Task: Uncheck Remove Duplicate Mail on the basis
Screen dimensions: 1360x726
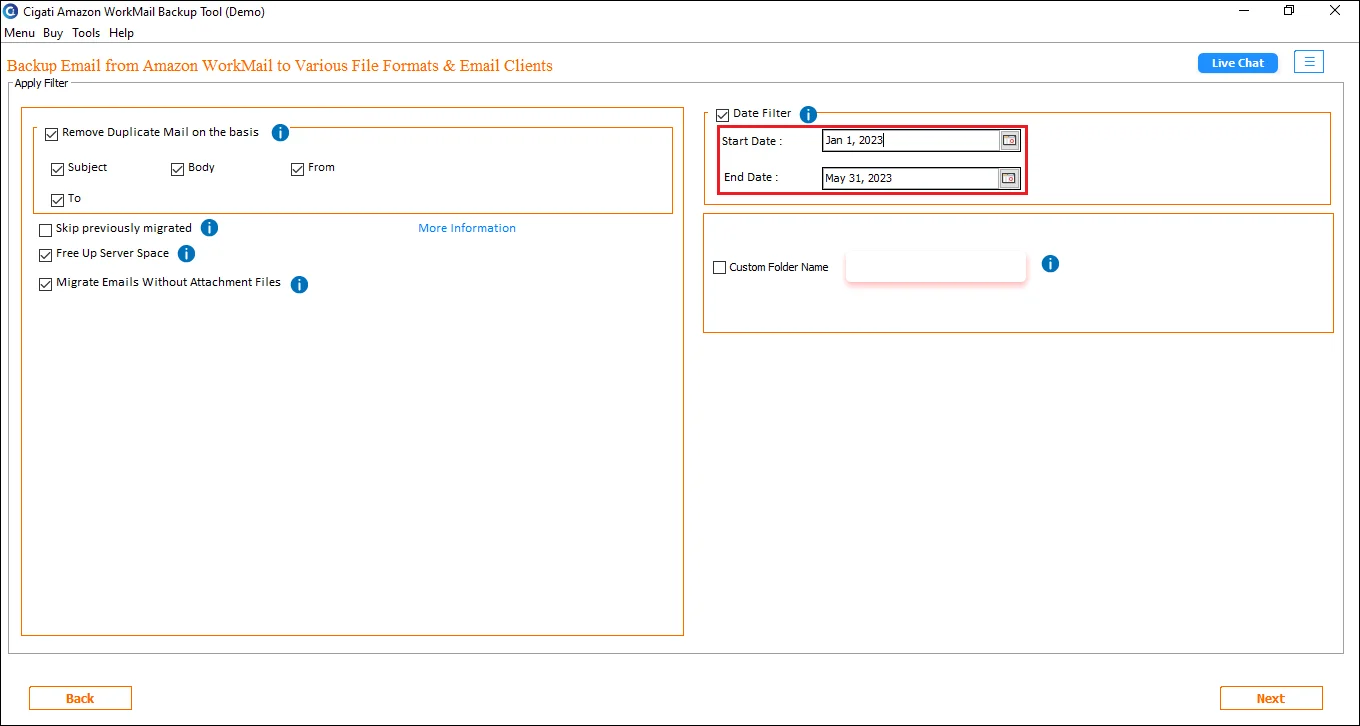Action: [52, 133]
